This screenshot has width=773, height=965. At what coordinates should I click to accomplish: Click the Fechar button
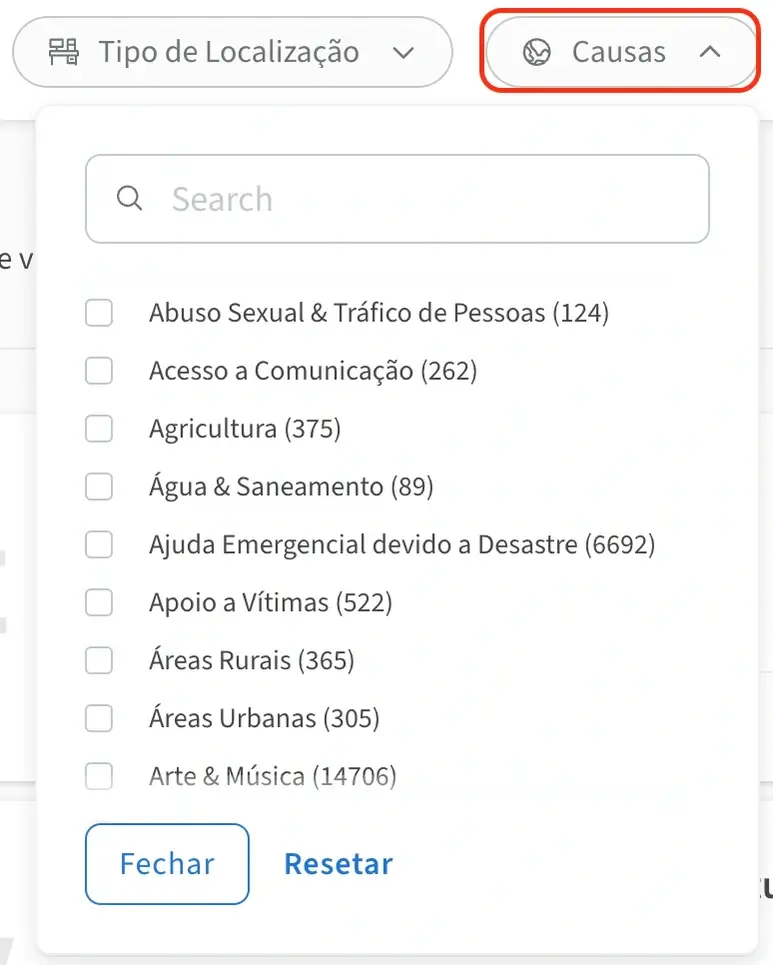(167, 864)
